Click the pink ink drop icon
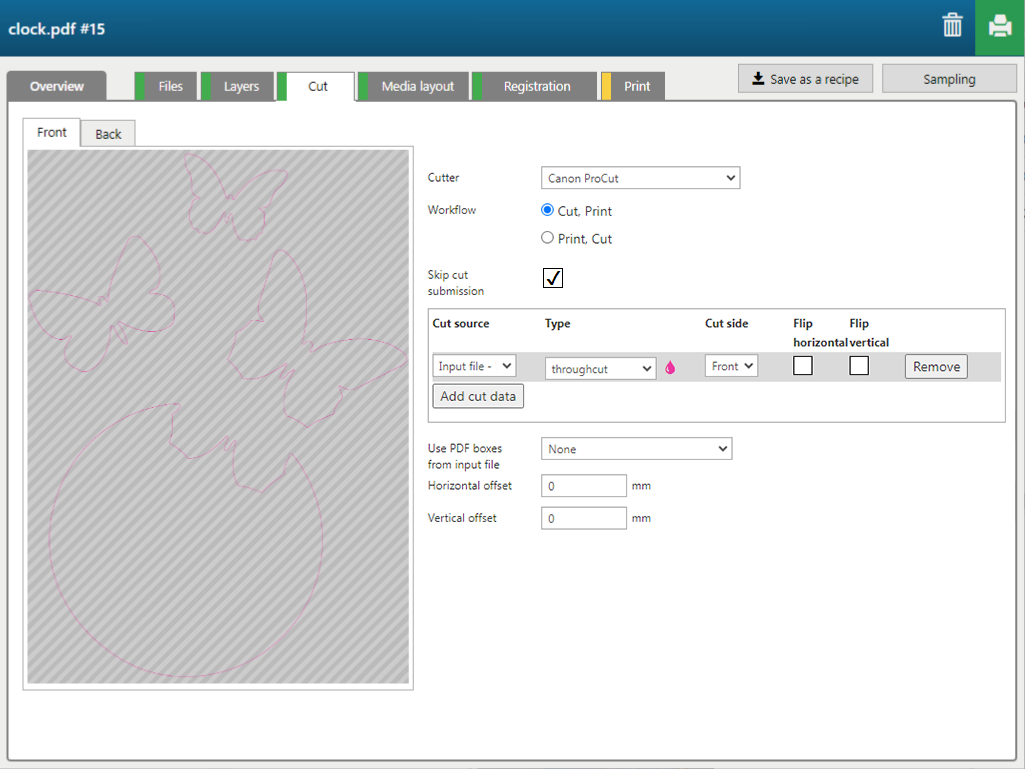Viewport: 1025px width, 769px height. [x=670, y=368]
